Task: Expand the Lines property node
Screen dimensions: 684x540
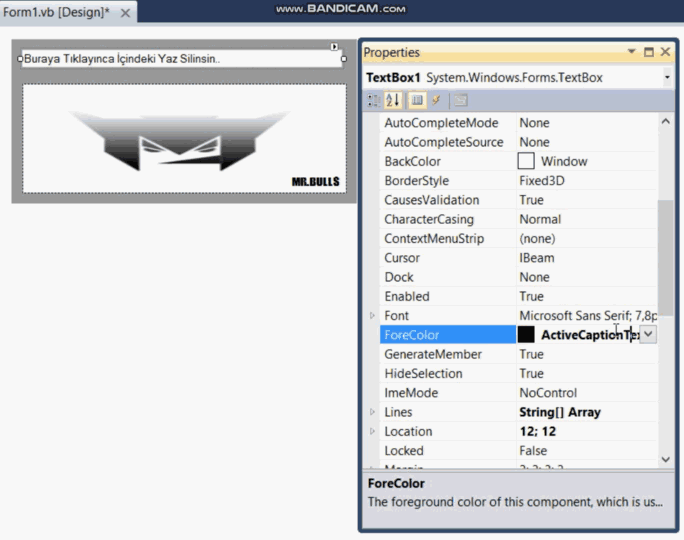Action: pos(372,412)
